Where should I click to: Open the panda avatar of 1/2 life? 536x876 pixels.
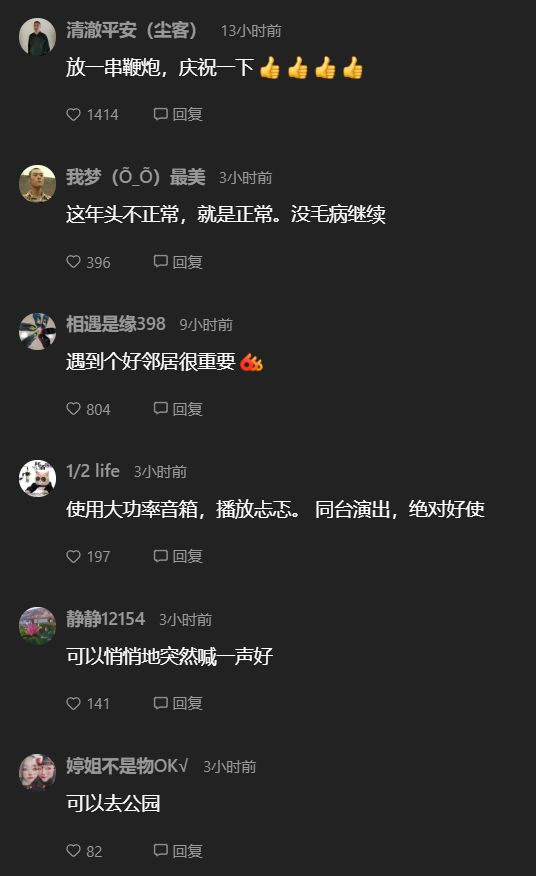coord(37,478)
